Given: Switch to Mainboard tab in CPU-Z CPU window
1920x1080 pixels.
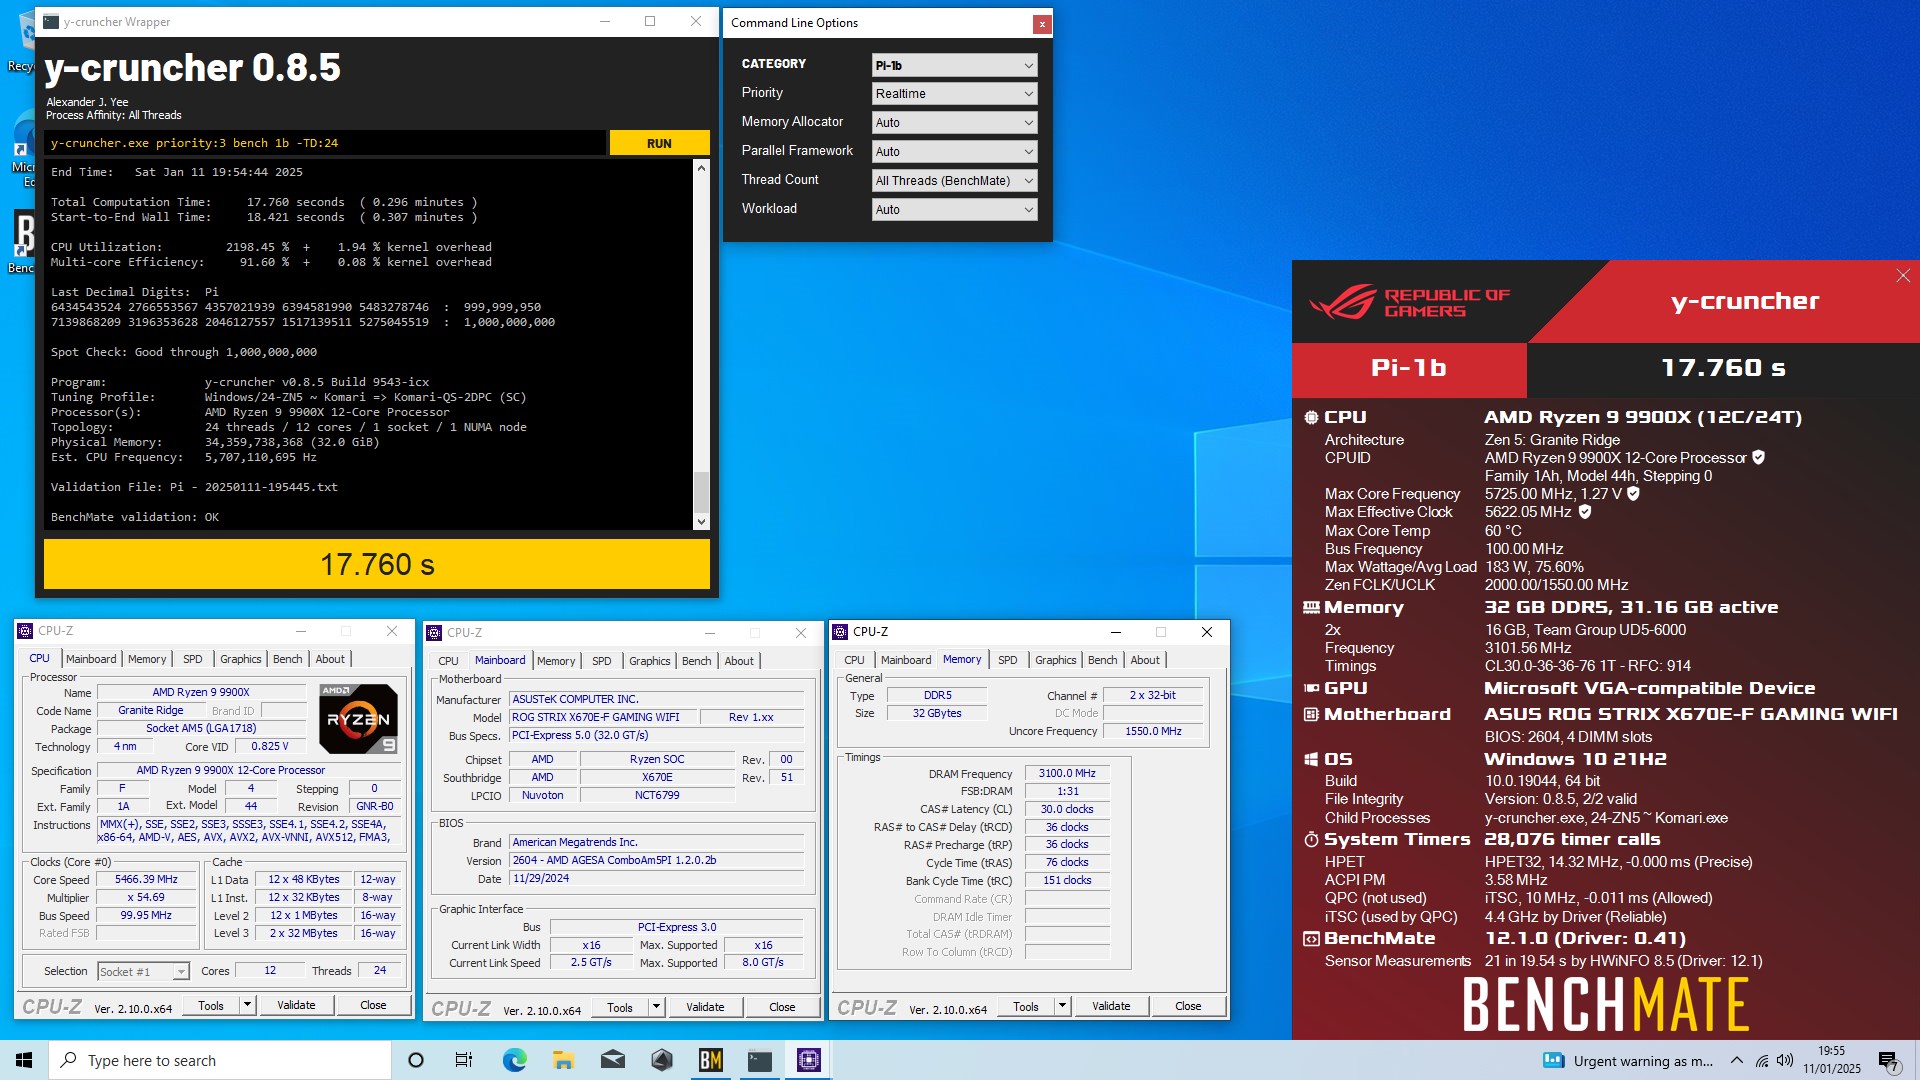Looking at the screenshot, I should click(91, 659).
